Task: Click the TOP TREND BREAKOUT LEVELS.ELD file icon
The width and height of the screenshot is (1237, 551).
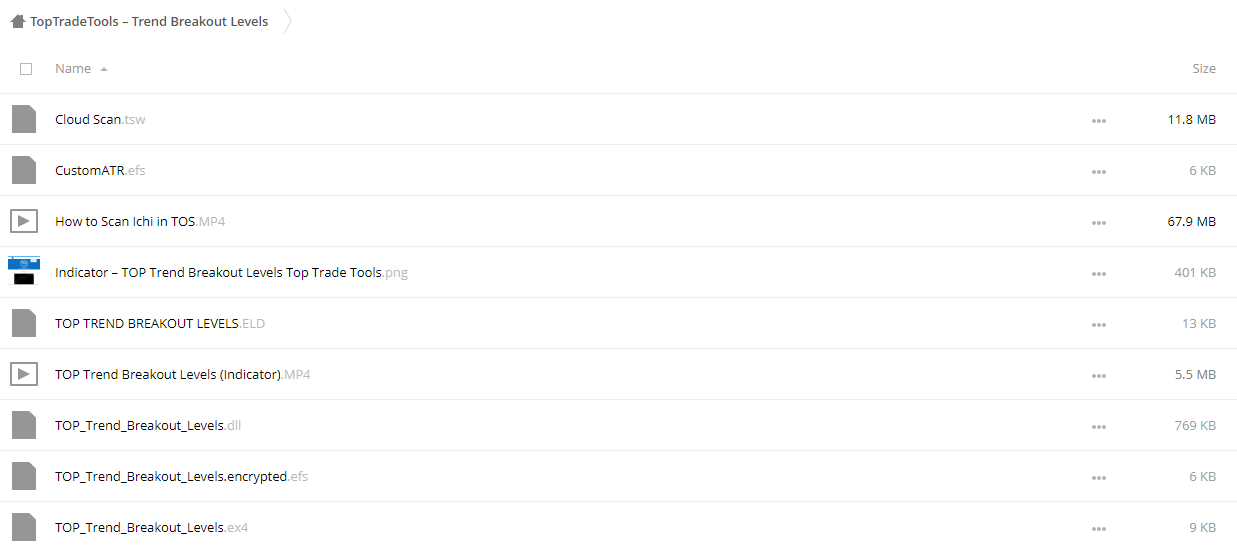Action: 24,323
